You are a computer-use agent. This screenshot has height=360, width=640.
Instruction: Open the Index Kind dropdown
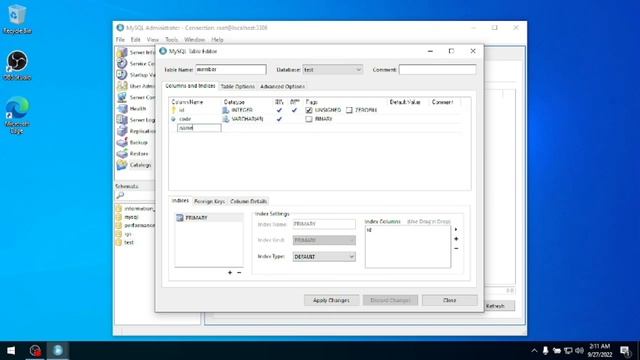324,240
